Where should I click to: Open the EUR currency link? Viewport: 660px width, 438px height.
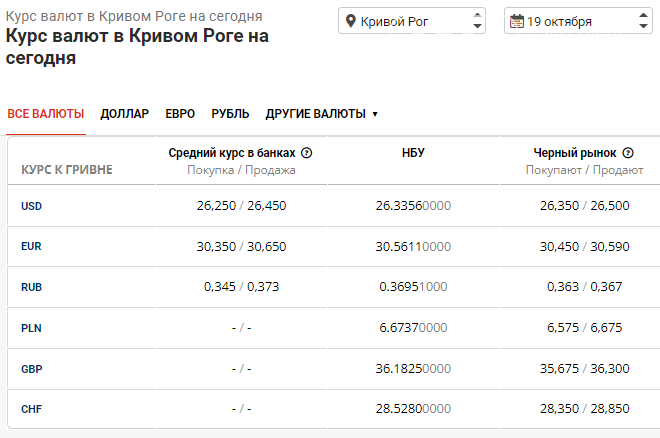coord(31,246)
